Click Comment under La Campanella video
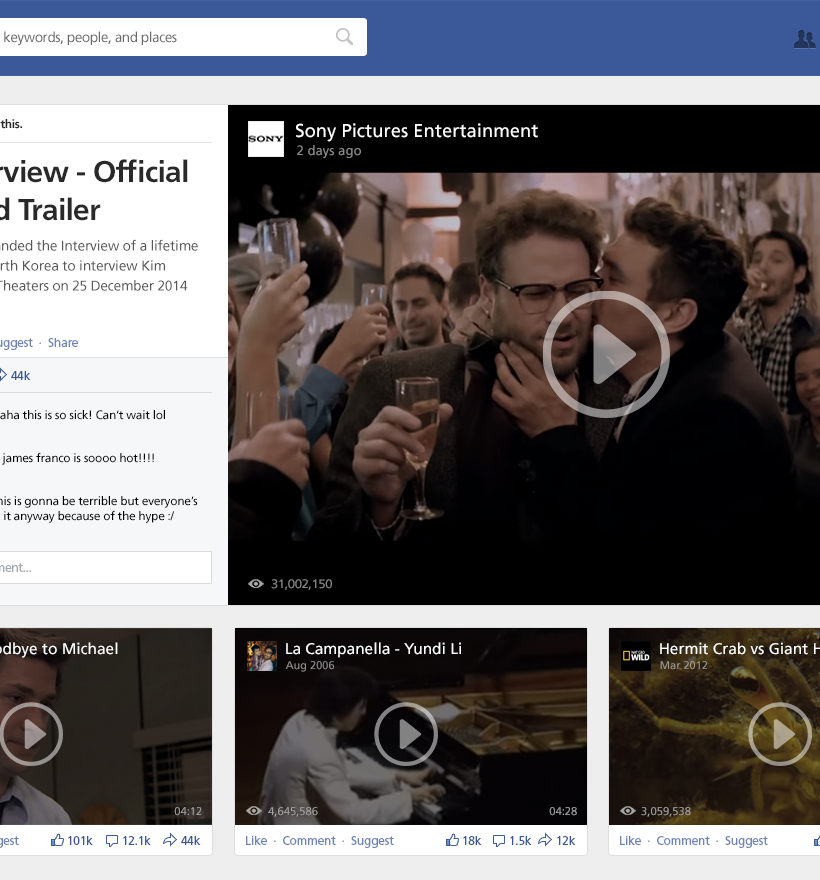Image resolution: width=820 pixels, height=880 pixels. (x=309, y=841)
